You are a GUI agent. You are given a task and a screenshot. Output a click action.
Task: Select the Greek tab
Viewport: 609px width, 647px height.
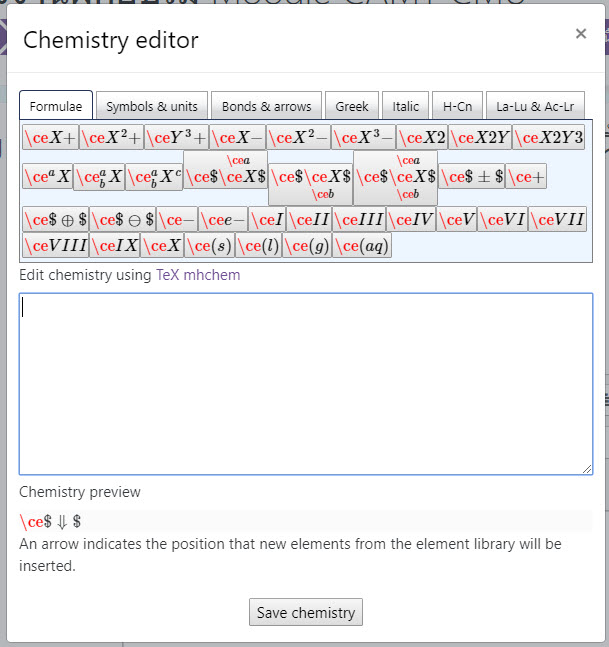(x=352, y=106)
